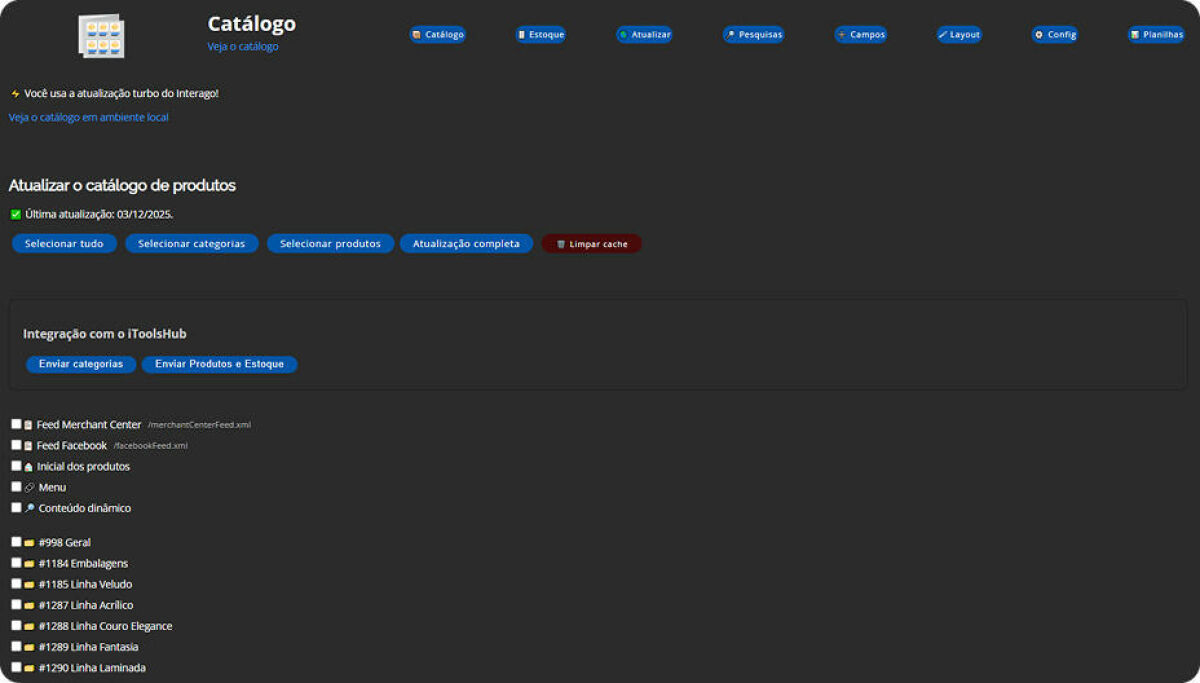
Task: Follow the 'Veja o catálogo' link
Action: tap(243, 46)
